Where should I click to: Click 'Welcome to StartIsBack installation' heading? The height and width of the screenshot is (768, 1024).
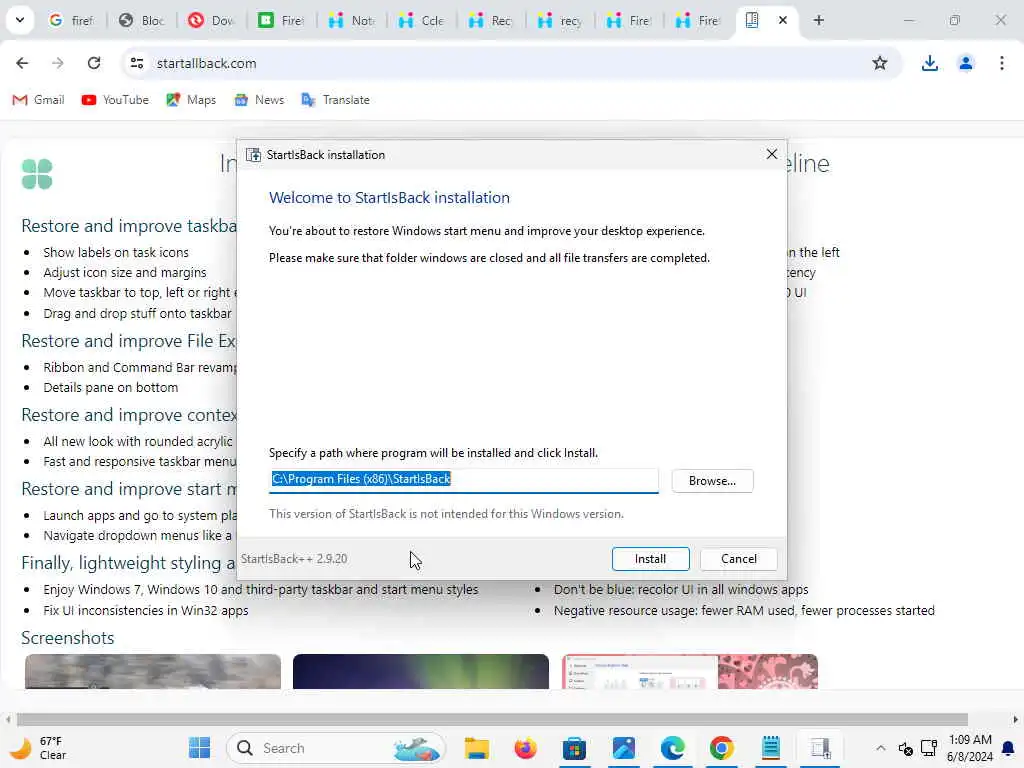[389, 198]
